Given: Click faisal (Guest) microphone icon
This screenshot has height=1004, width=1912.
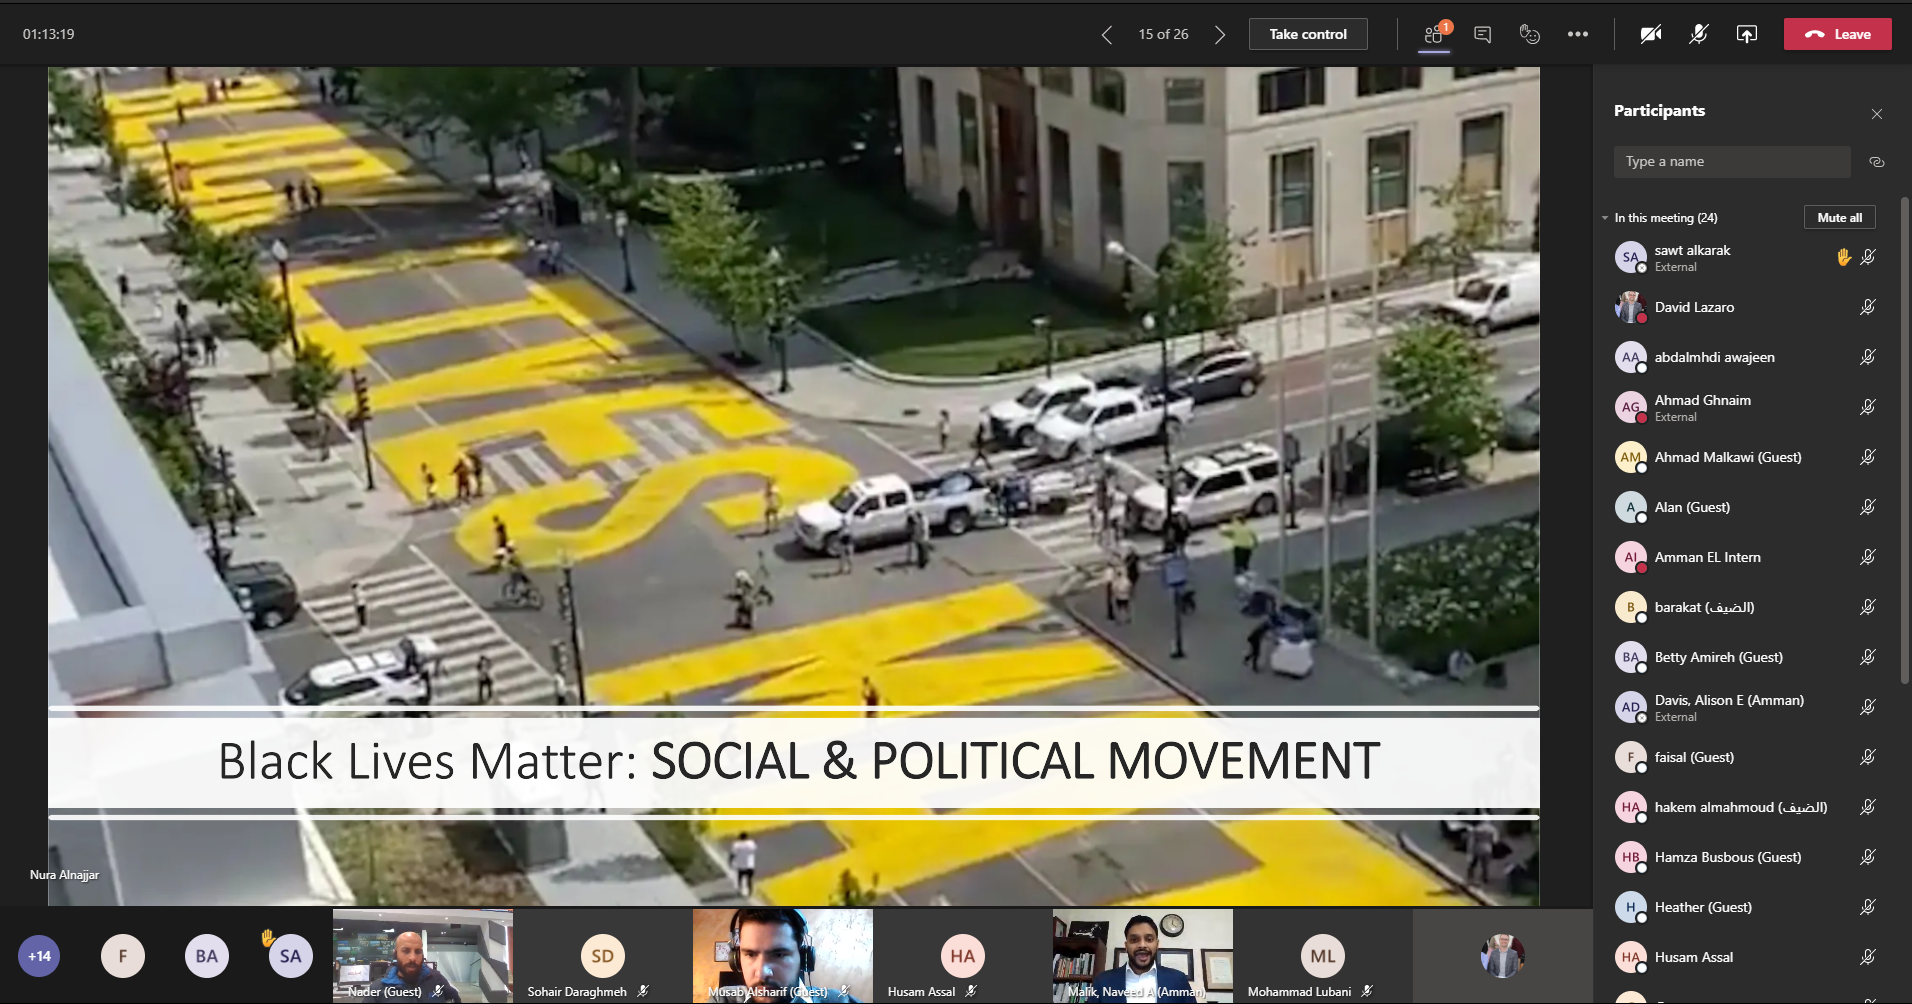Looking at the screenshot, I should 1868,757.
